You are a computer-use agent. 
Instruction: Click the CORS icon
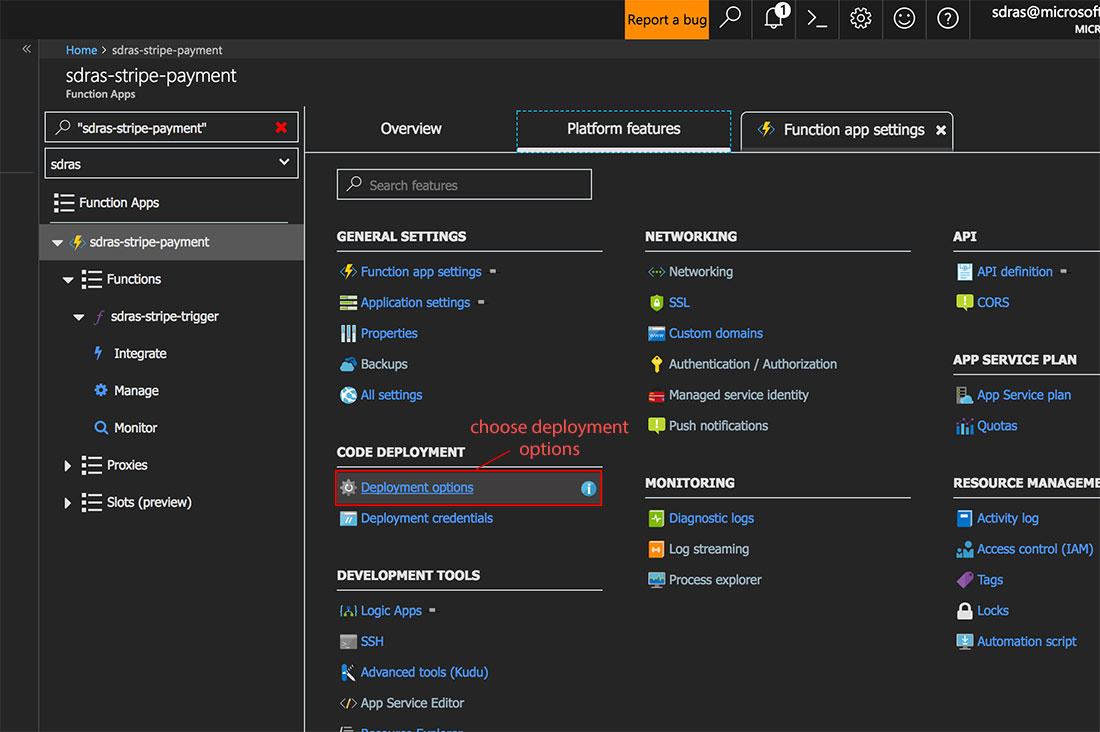click(965, 302)
